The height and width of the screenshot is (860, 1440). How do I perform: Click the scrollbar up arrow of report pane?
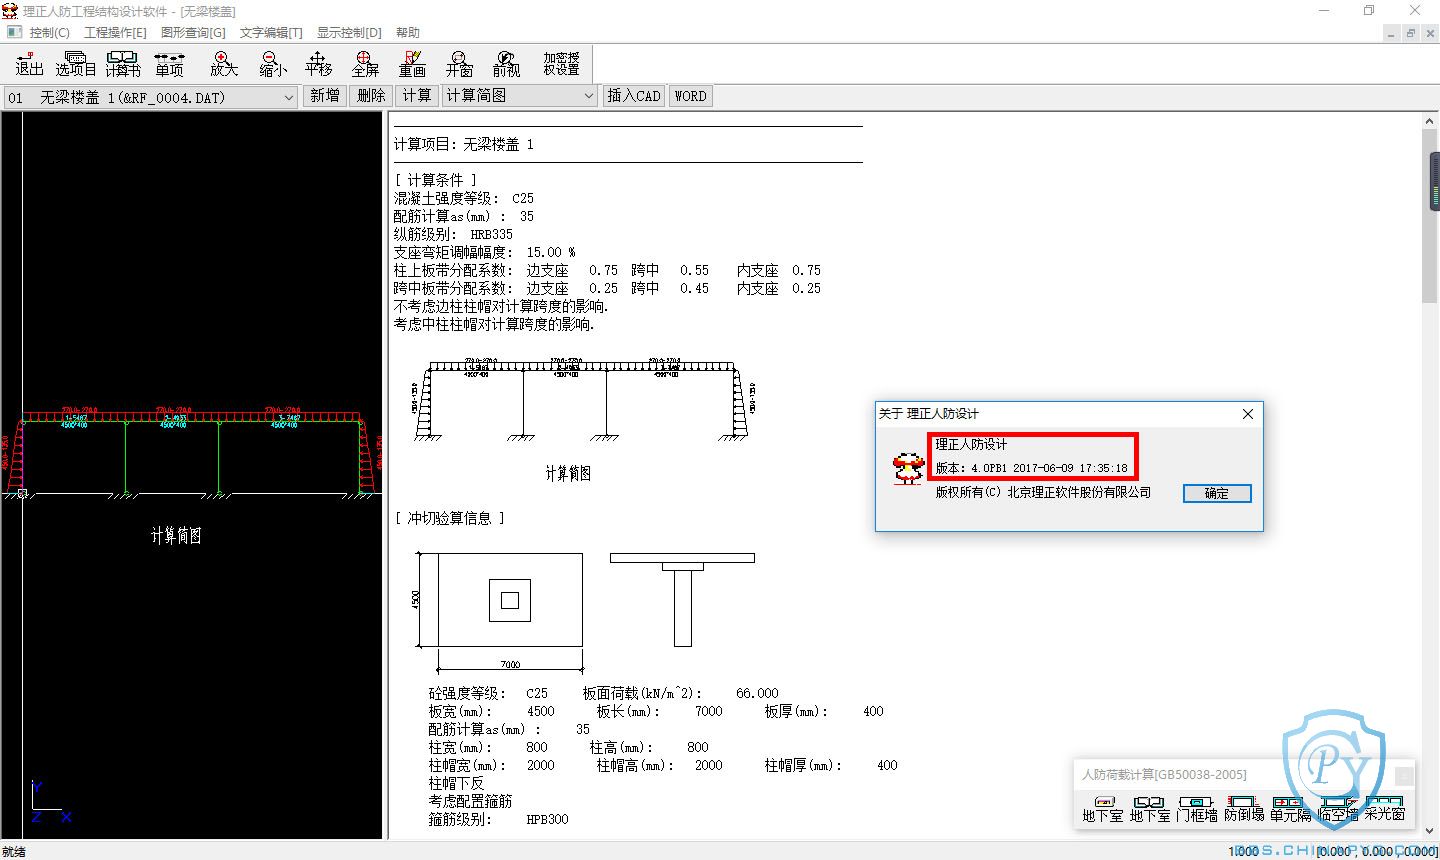pos(1431,122)
